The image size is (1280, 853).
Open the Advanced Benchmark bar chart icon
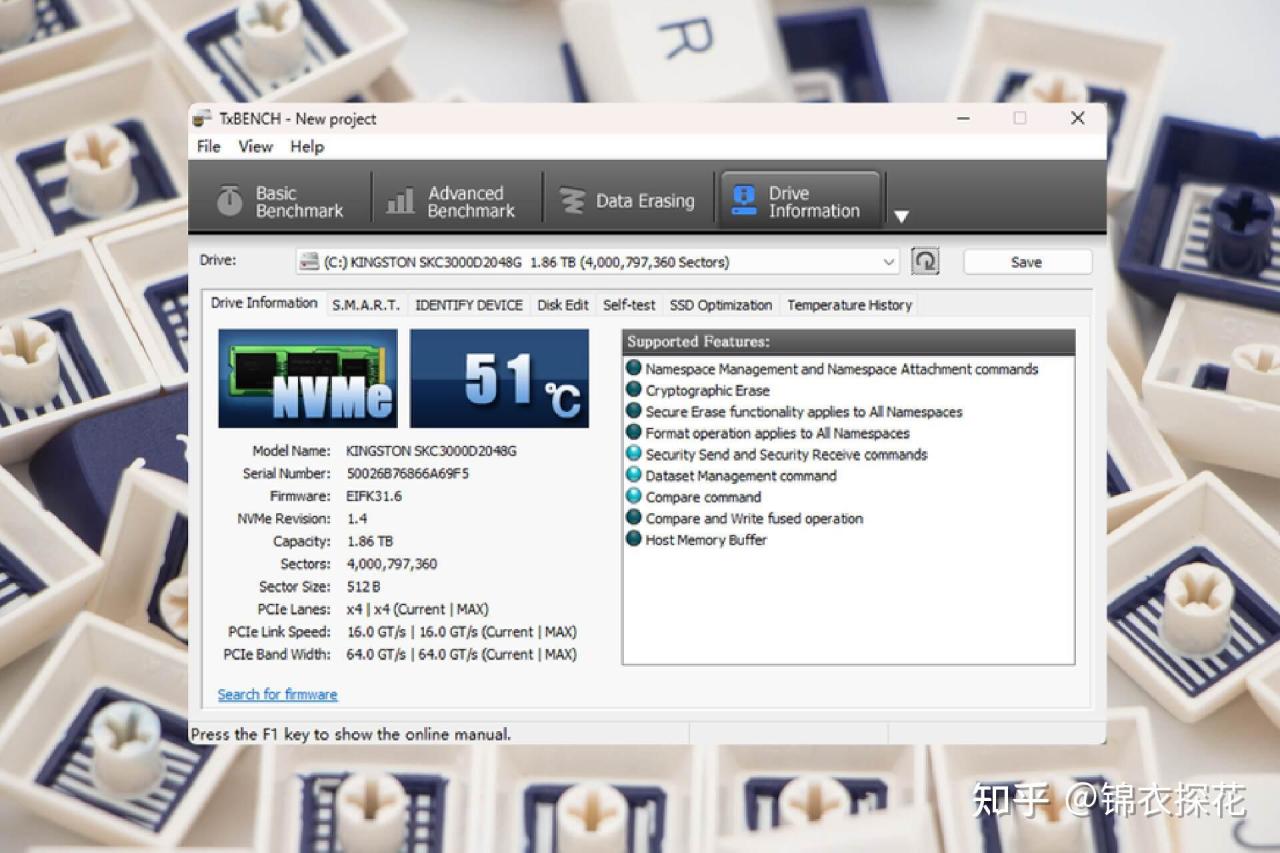tap(400, 201)
